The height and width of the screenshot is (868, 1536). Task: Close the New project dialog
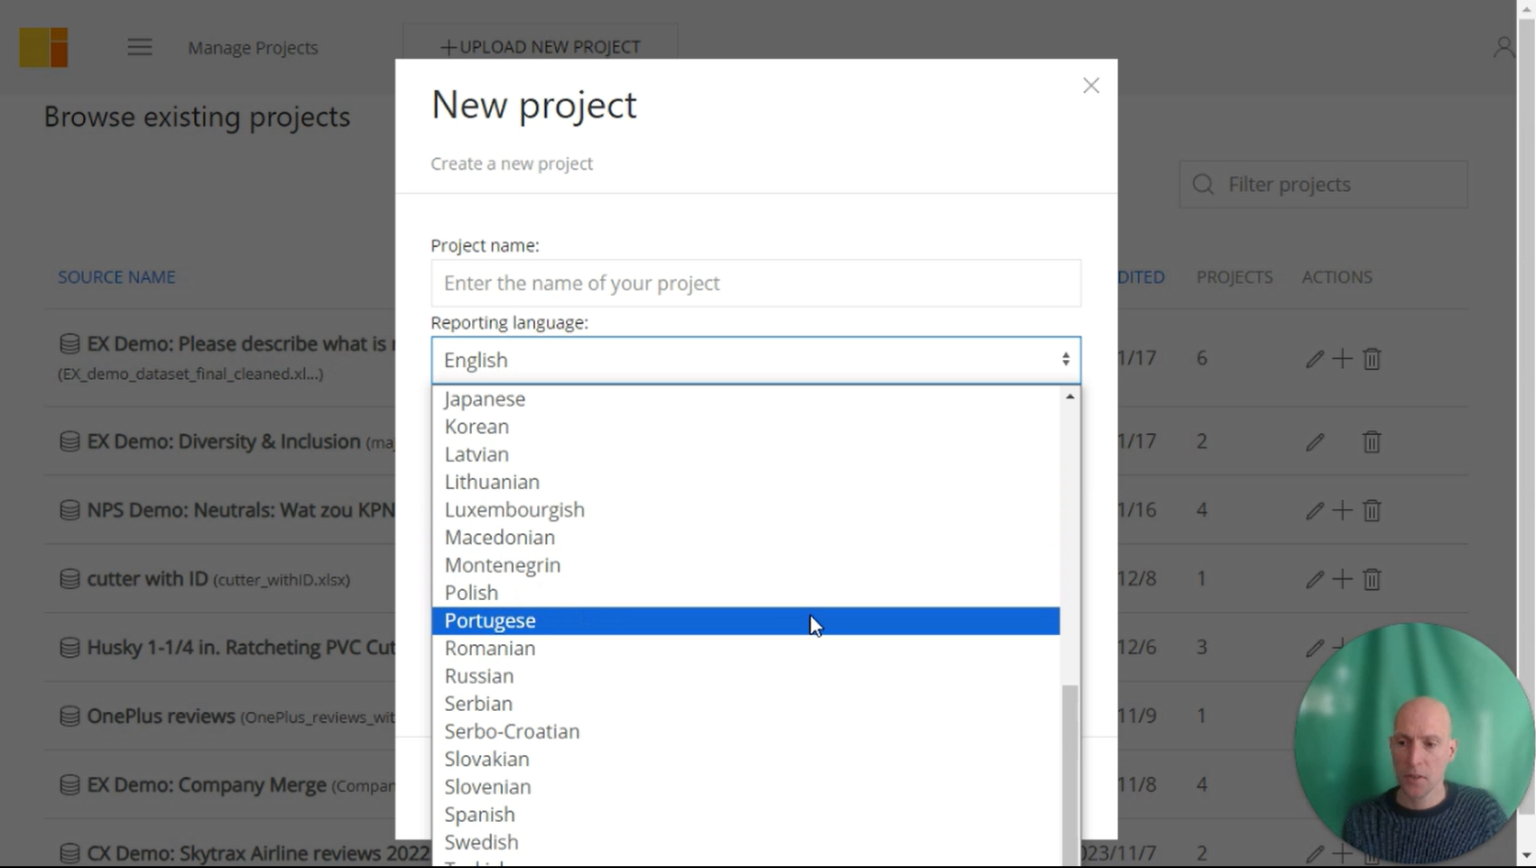click(1090, 85)
